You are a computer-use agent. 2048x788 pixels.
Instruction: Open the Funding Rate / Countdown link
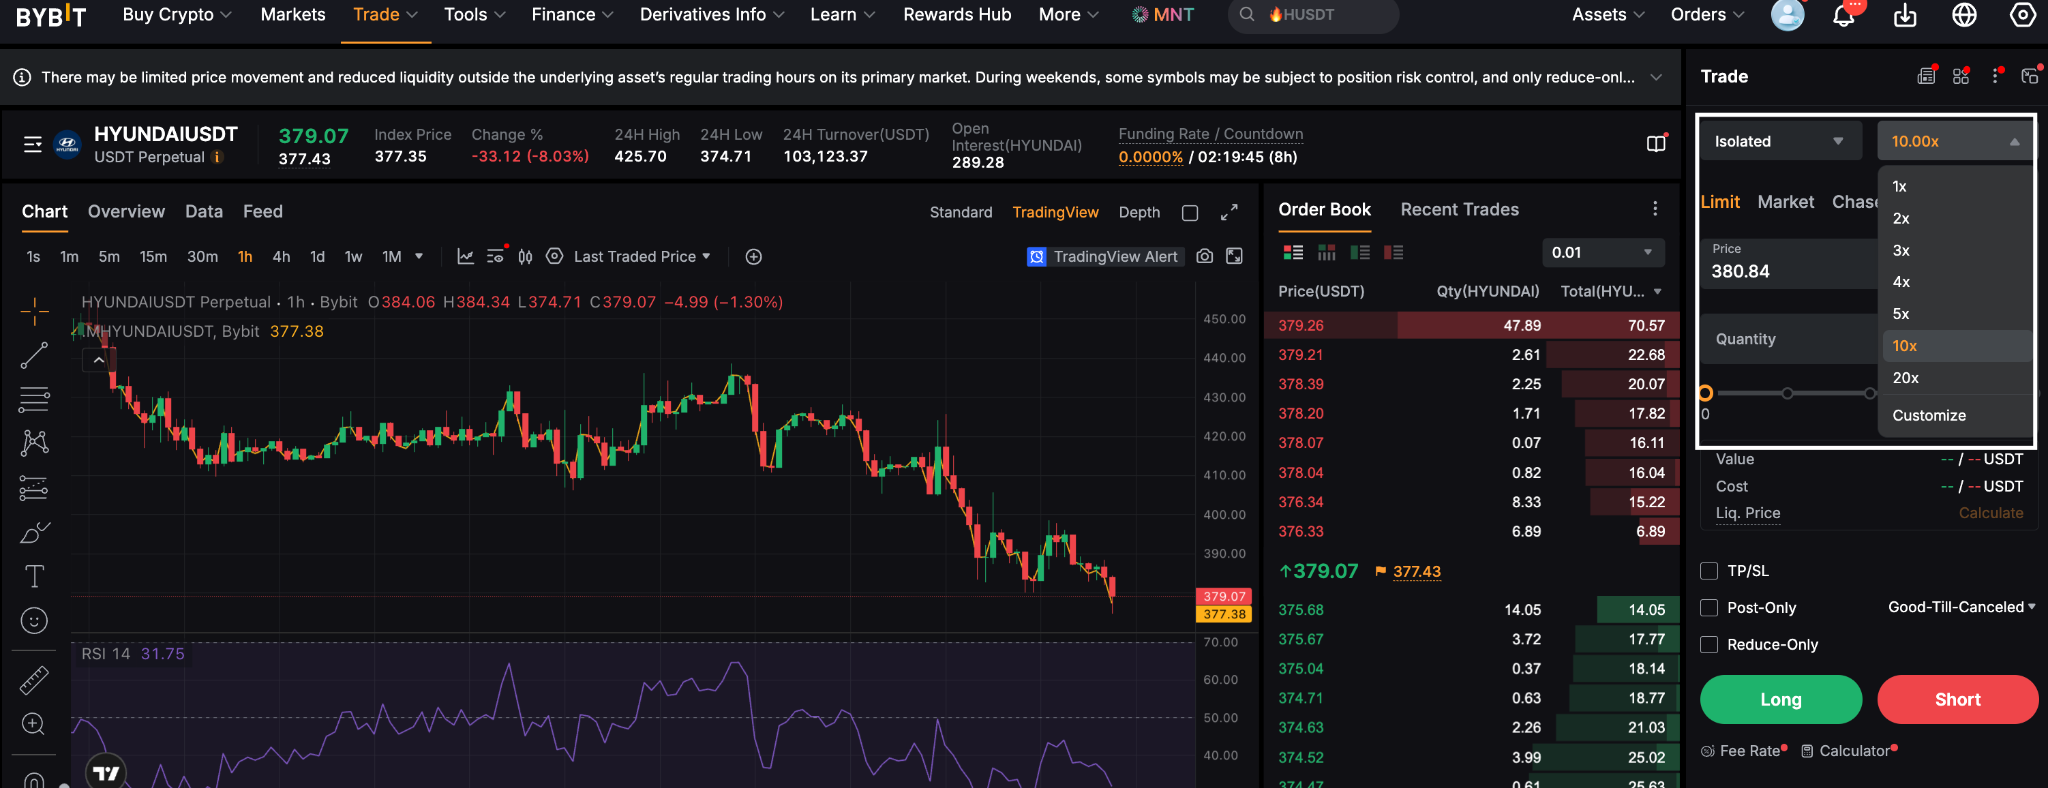(x=1210, y=134)
